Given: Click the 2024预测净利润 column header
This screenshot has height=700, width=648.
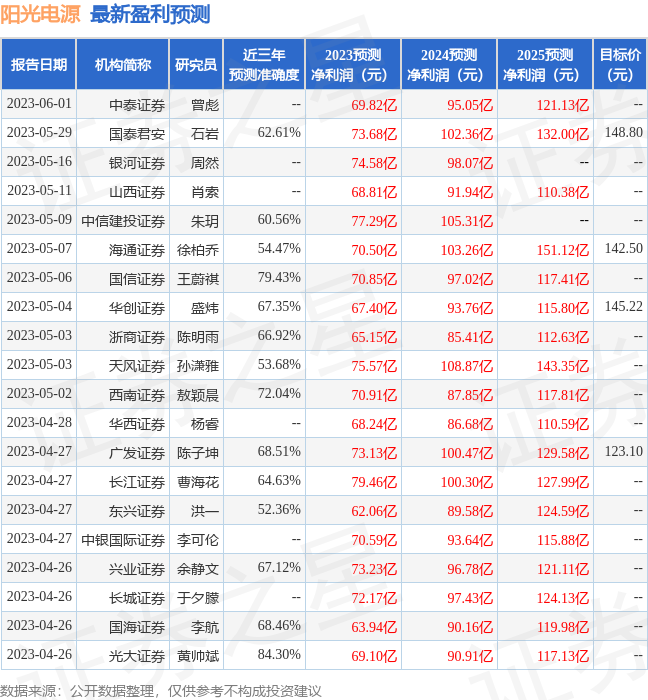Looking at the screenshot, I should coord(449,64).
